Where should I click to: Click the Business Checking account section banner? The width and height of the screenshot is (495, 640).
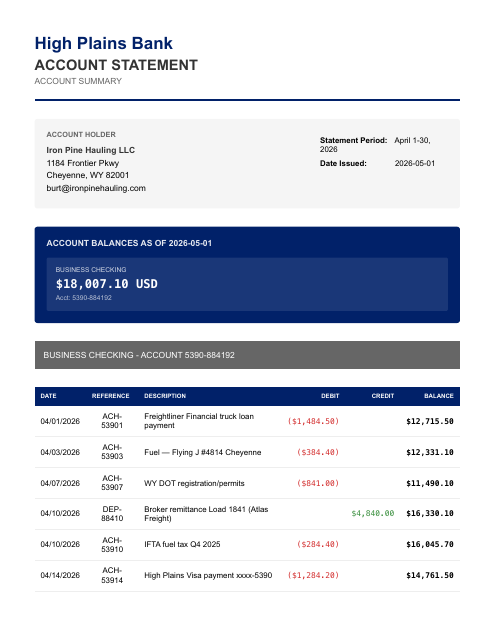pos(247,355)
